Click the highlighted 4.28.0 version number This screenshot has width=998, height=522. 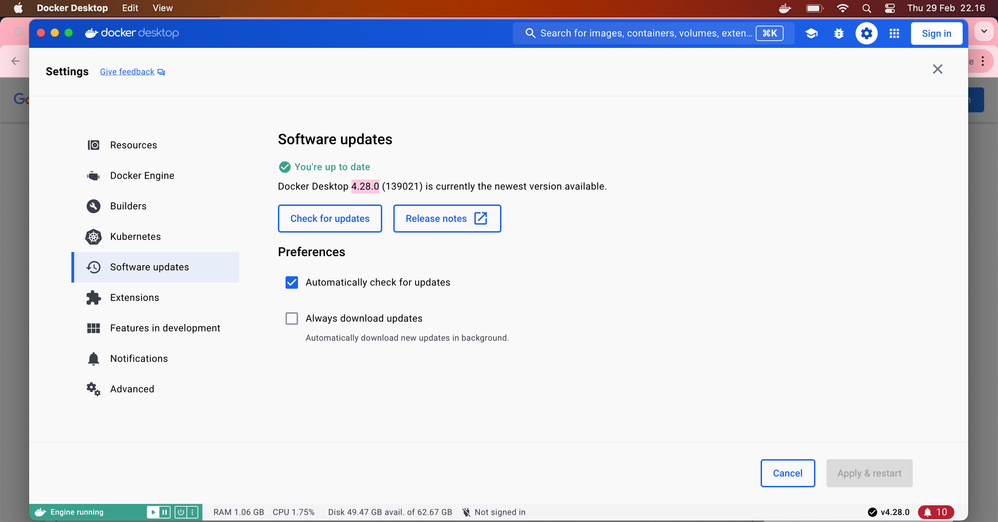tap(365, 187)
